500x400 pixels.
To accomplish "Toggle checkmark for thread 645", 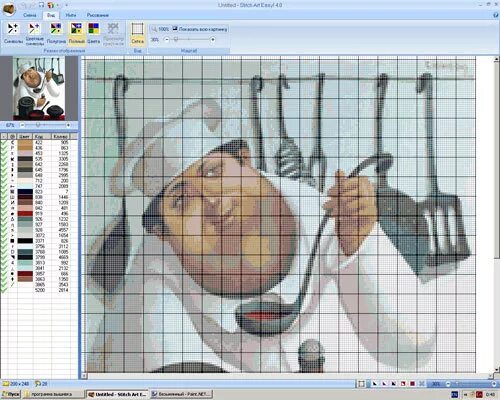I will [x=4, y=170].
